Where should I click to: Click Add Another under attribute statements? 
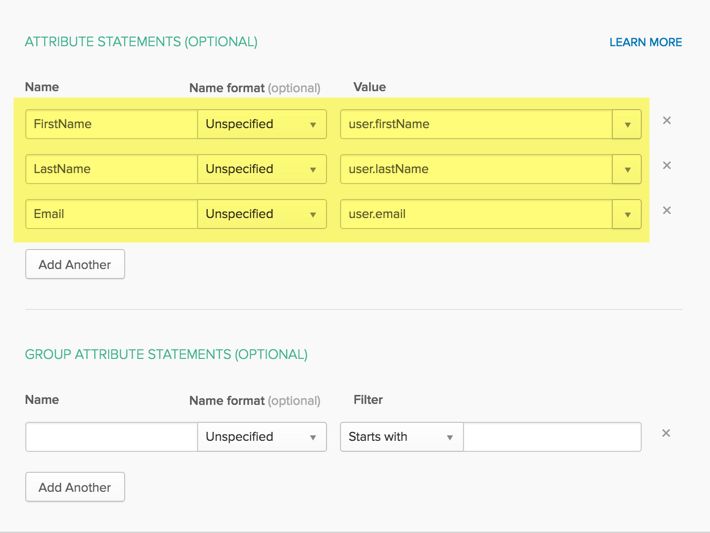(75, 264)
